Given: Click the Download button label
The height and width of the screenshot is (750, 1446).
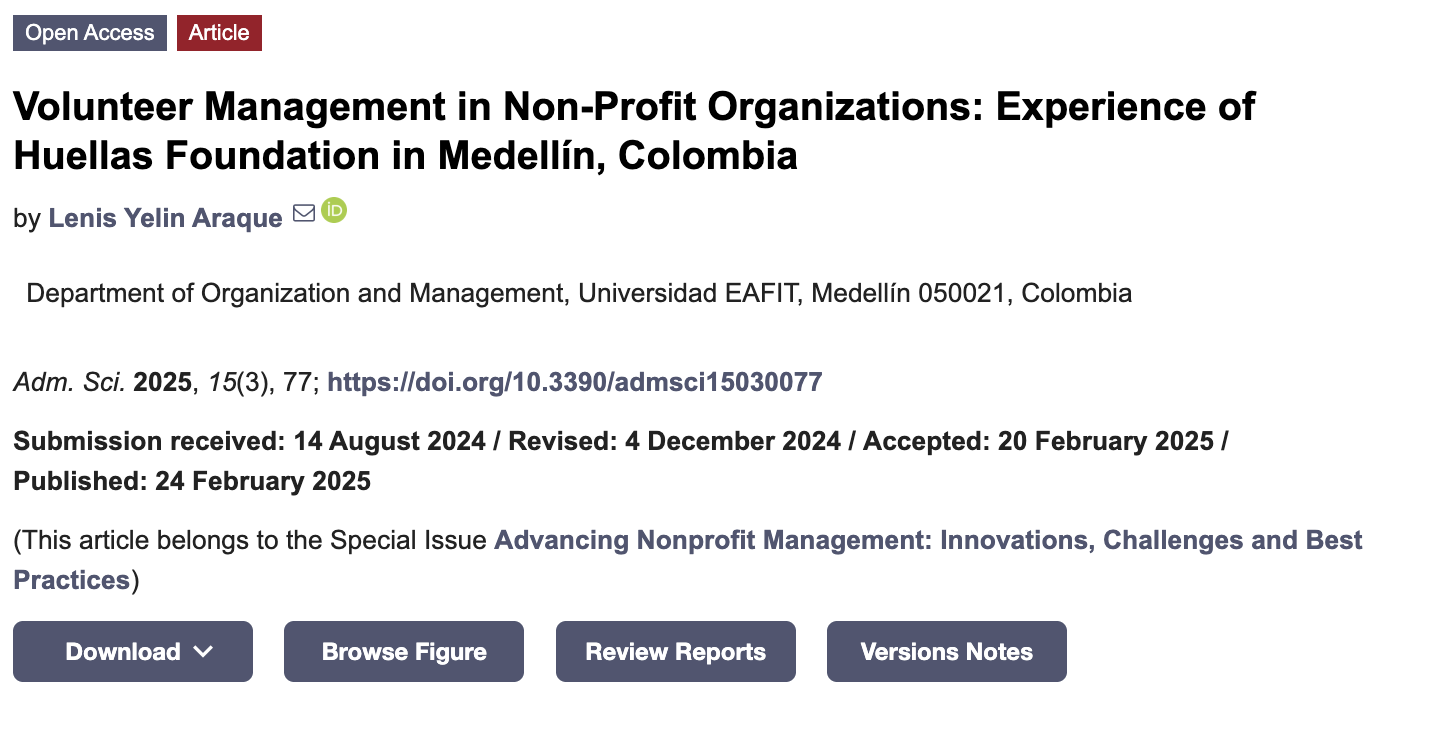Looking at the screenshot, I should [x=123, y=652].
